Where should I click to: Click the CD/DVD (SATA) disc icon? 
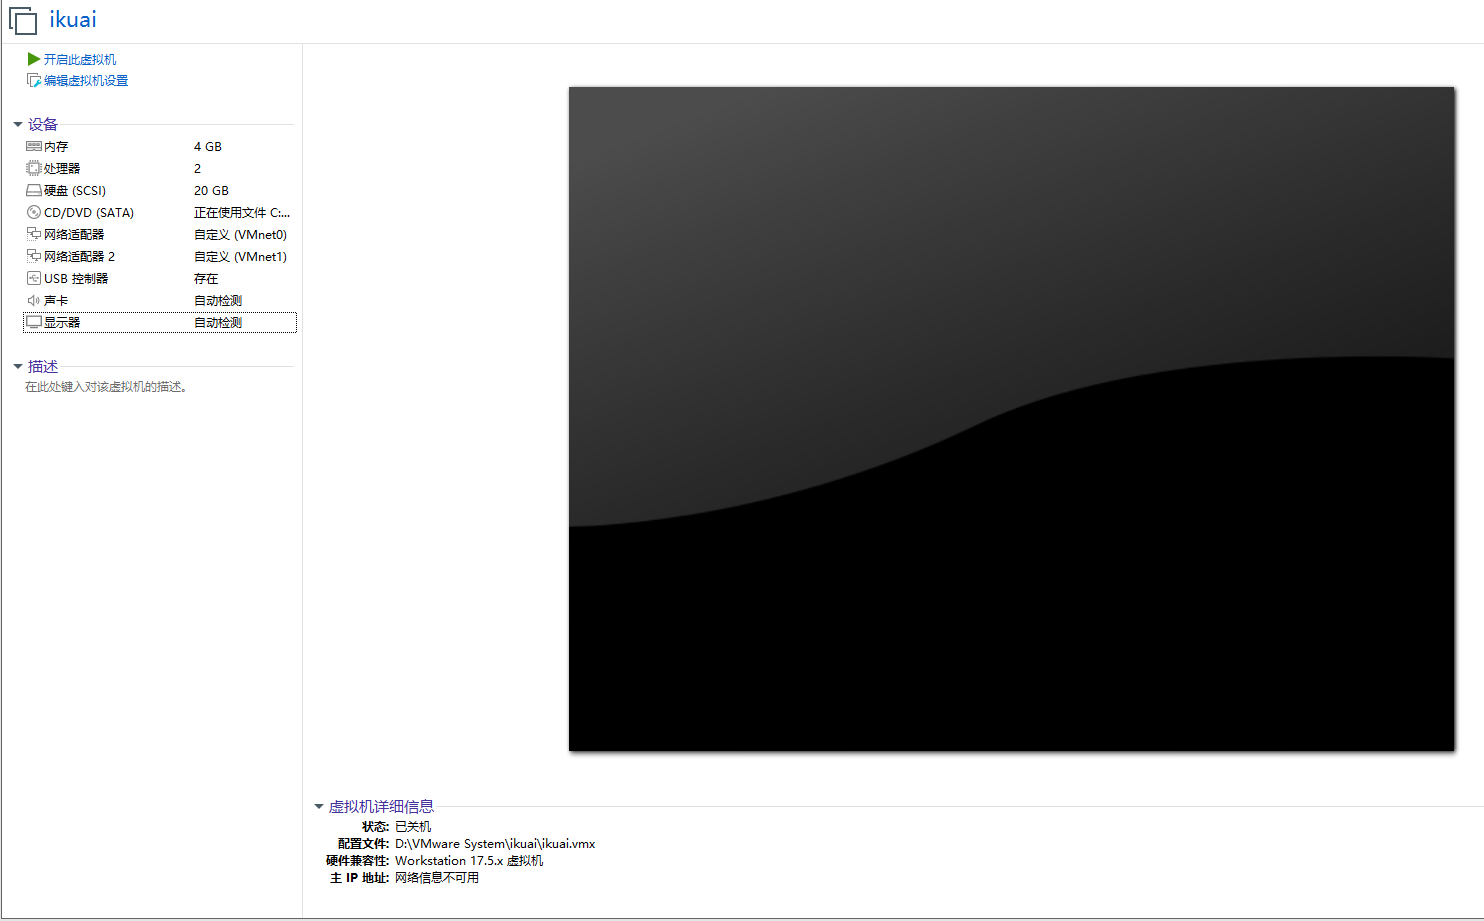click(x=34, y=212)
